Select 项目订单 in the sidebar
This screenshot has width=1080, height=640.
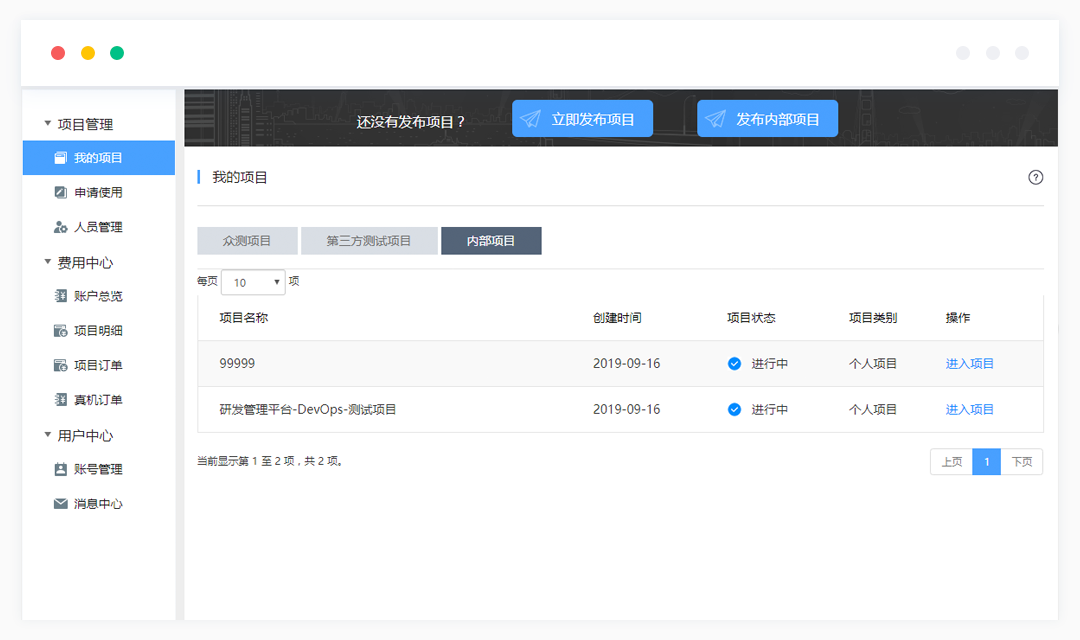pyautogui.click(x=98, y=365)
